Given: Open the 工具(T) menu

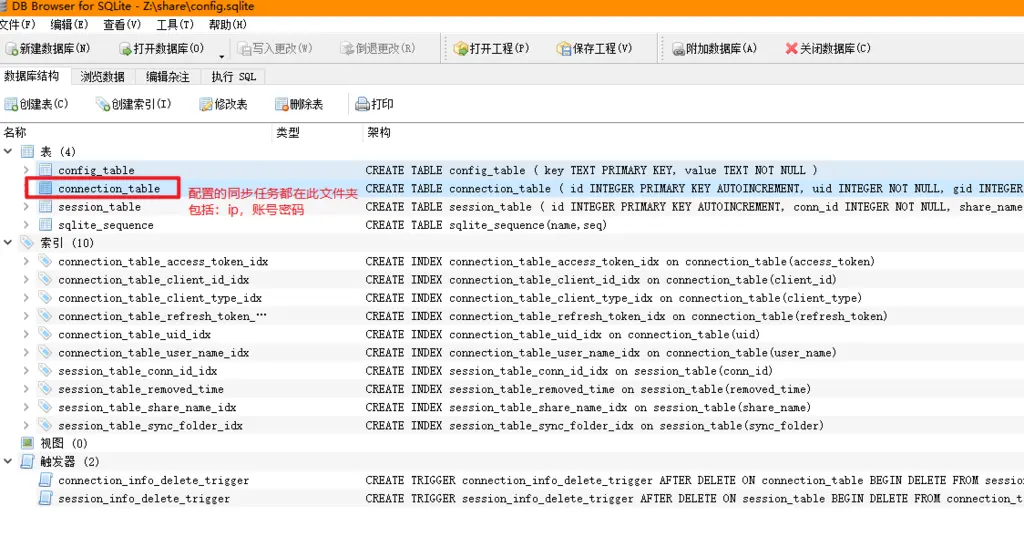Looking at the screenshot, I should tap(175, 24).
